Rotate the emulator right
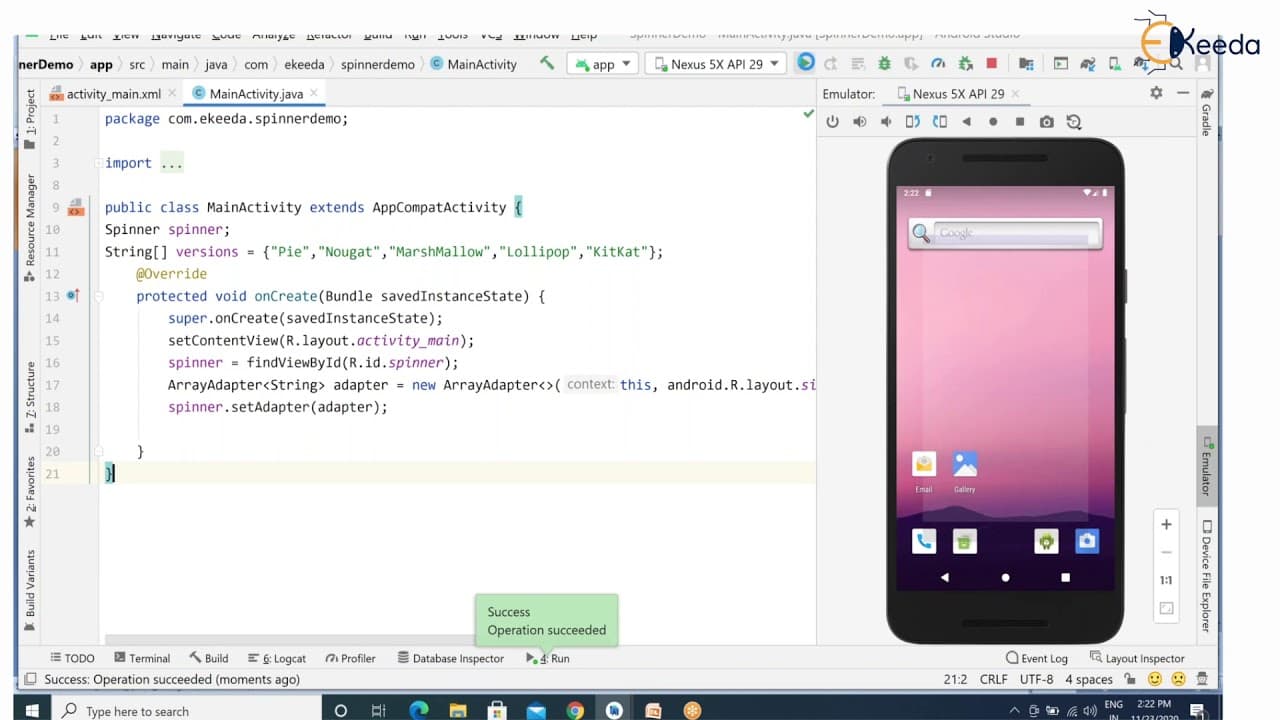Screen dimensions: 1280x720 (x=939, y=122)
